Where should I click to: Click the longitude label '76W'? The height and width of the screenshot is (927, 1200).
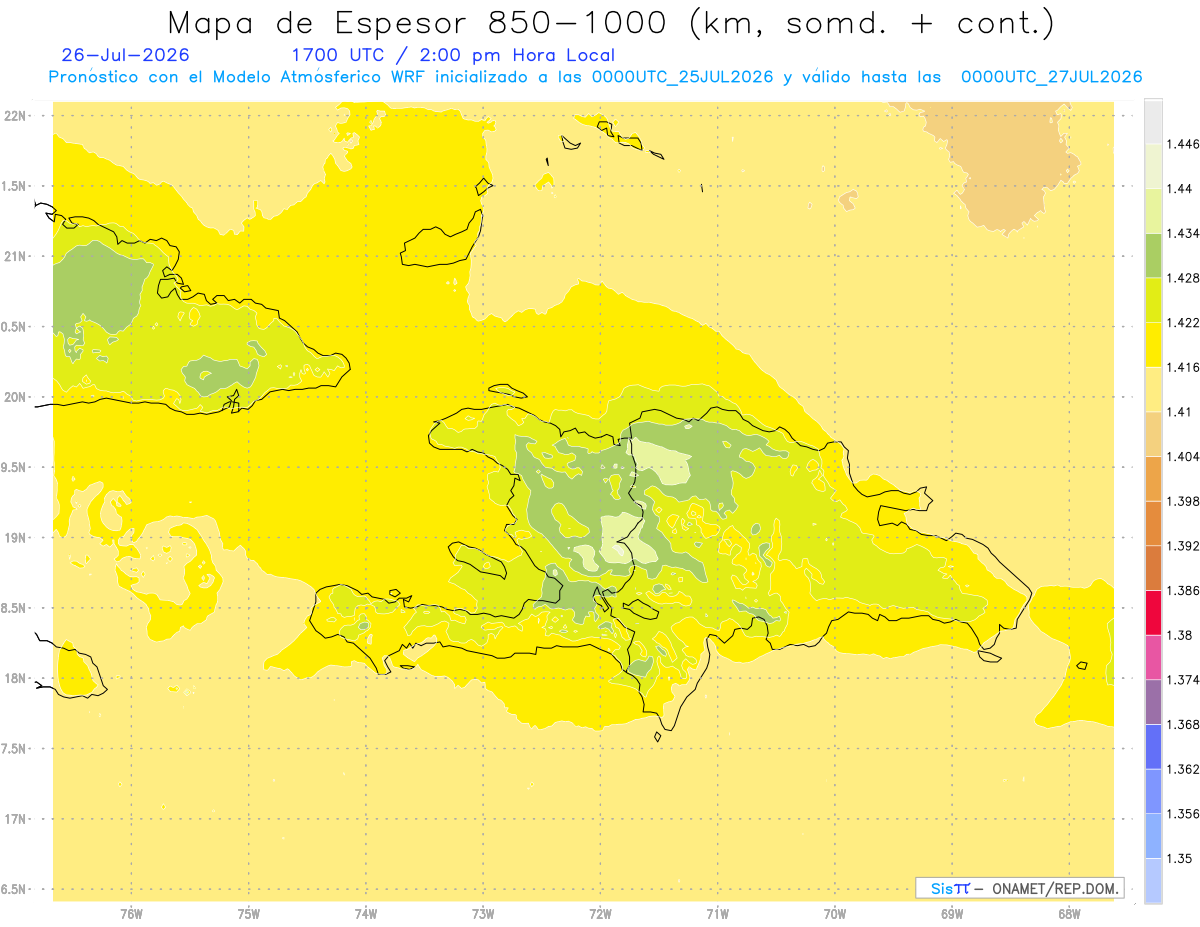[131, 913]
